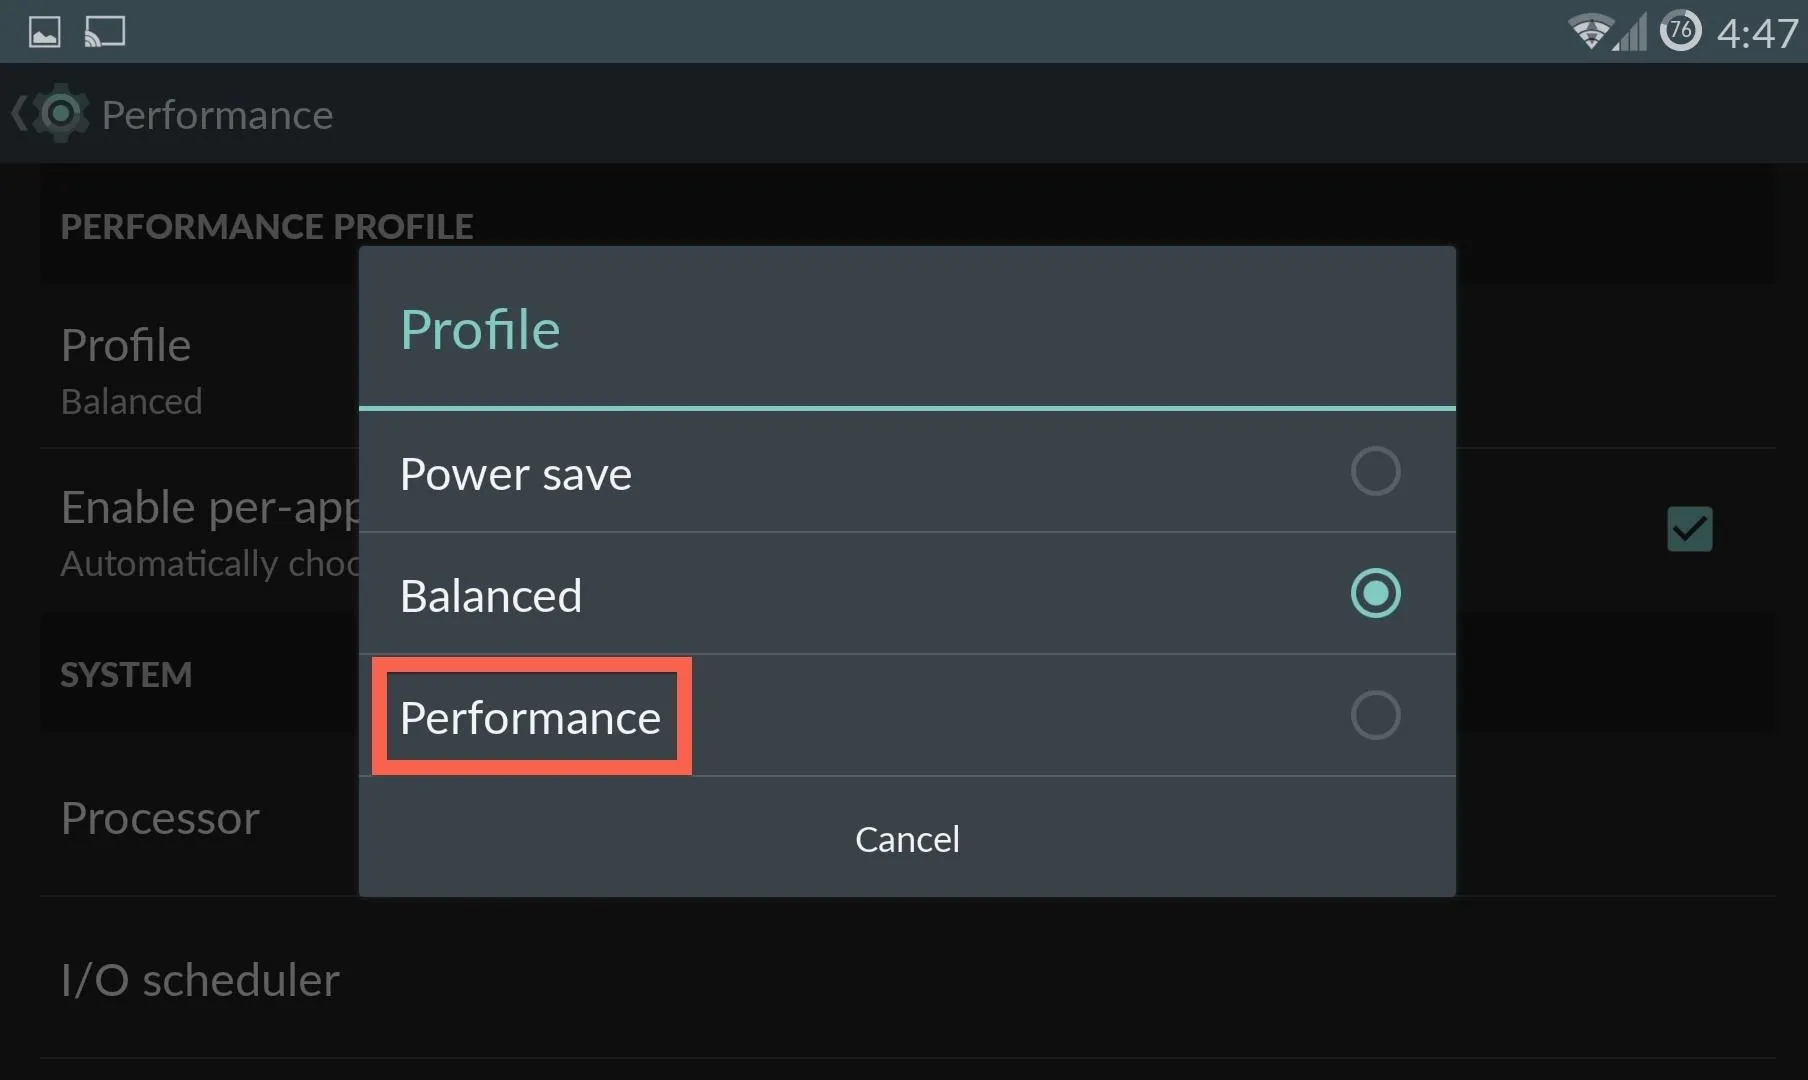Tap the back chevron beside Performance title
Screen dimensions: 1808x1080
click(x=19, y=113)
